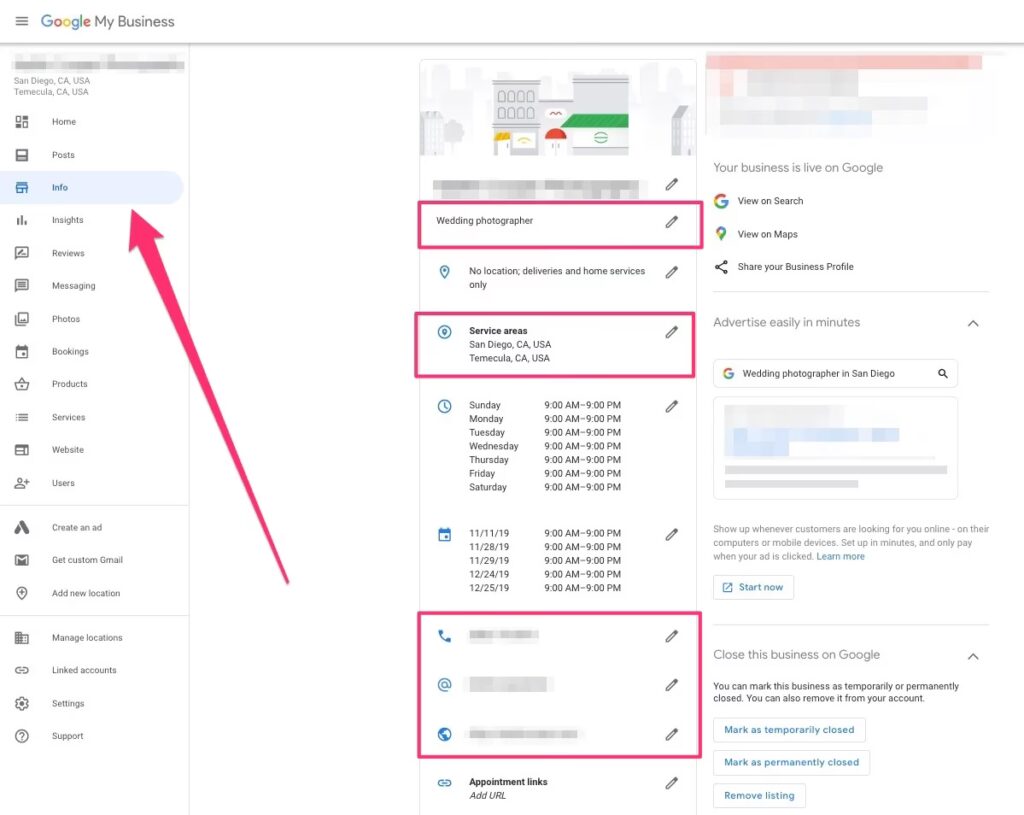This screenshot has height=815, width=1024.
Task: Open Insights in the sidebar
Action: (x=68, y=220)
